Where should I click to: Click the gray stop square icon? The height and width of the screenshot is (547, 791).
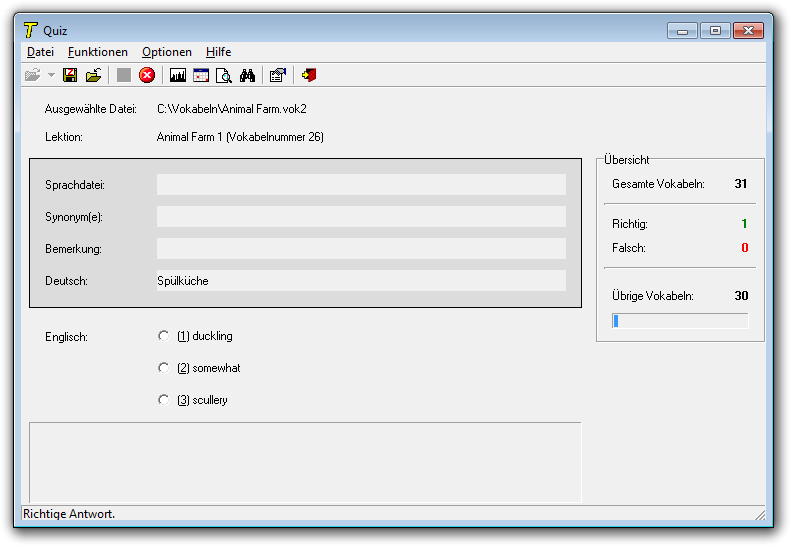124,75
